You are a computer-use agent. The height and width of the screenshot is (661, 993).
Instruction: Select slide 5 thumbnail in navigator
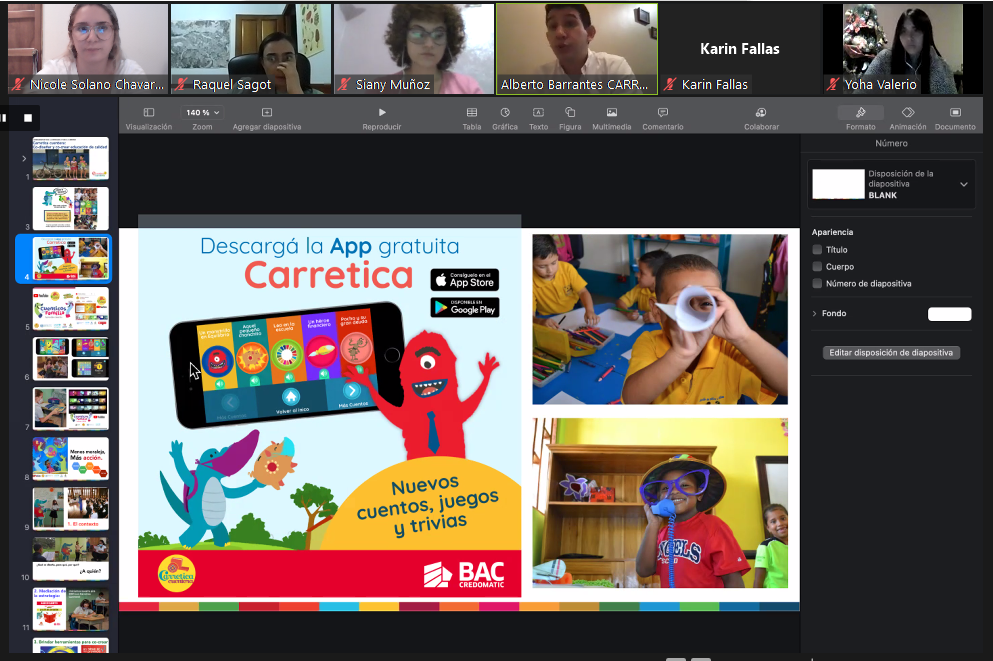point(70,308)
